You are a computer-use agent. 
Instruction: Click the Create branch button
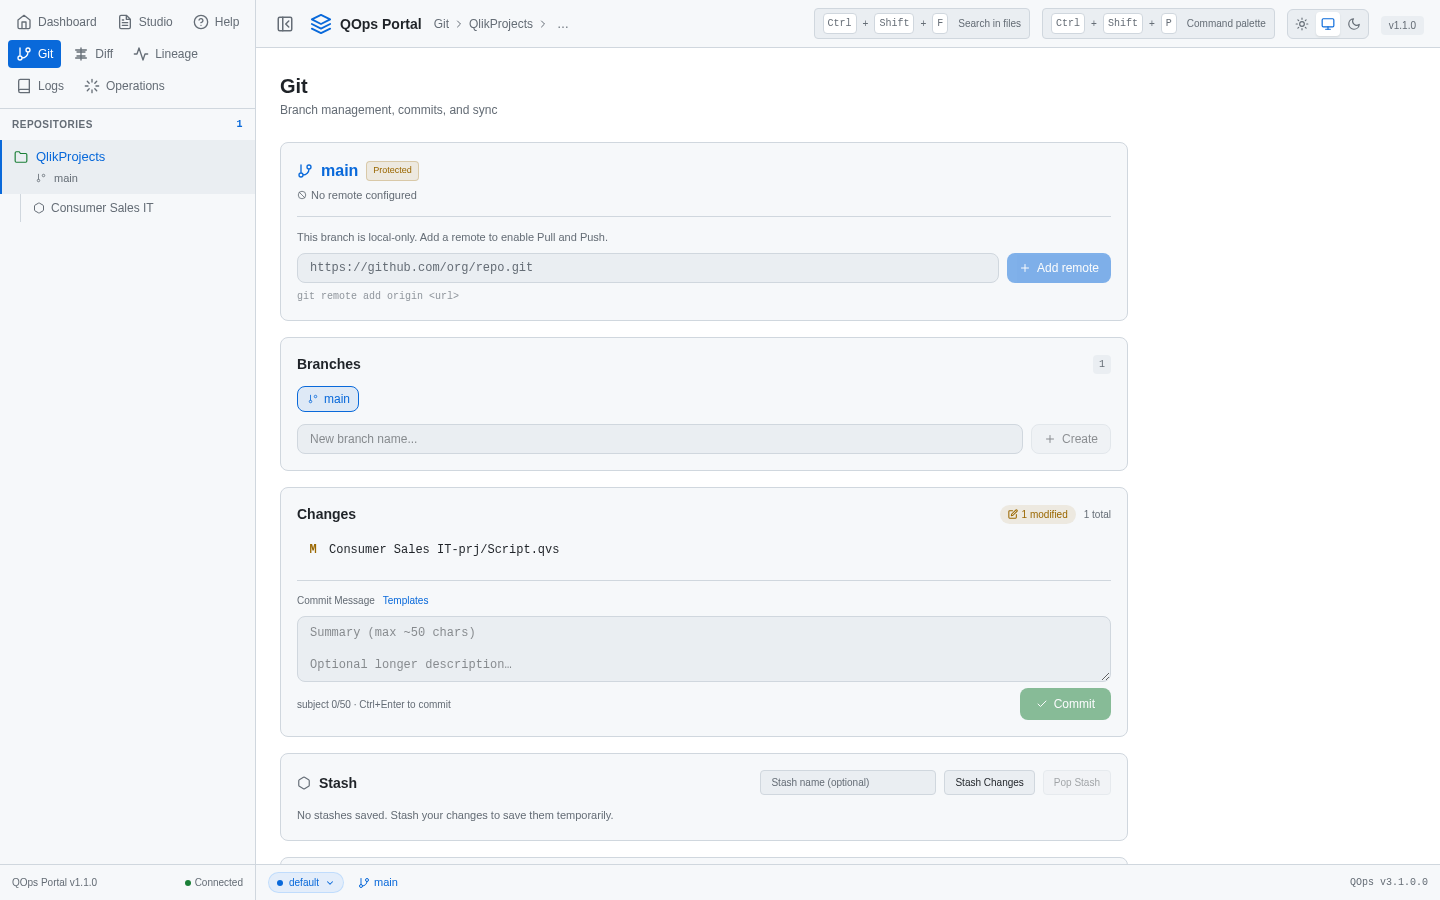[1071, 439]
